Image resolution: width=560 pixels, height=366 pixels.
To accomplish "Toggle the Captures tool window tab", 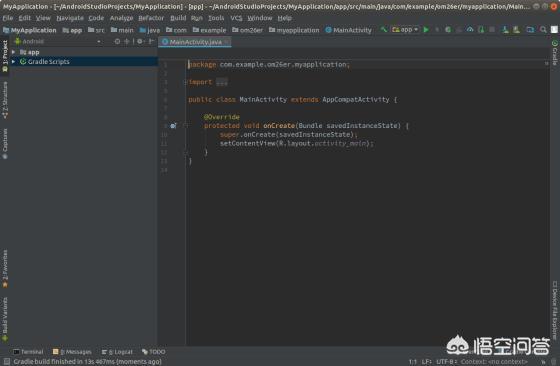I will 5,144.
